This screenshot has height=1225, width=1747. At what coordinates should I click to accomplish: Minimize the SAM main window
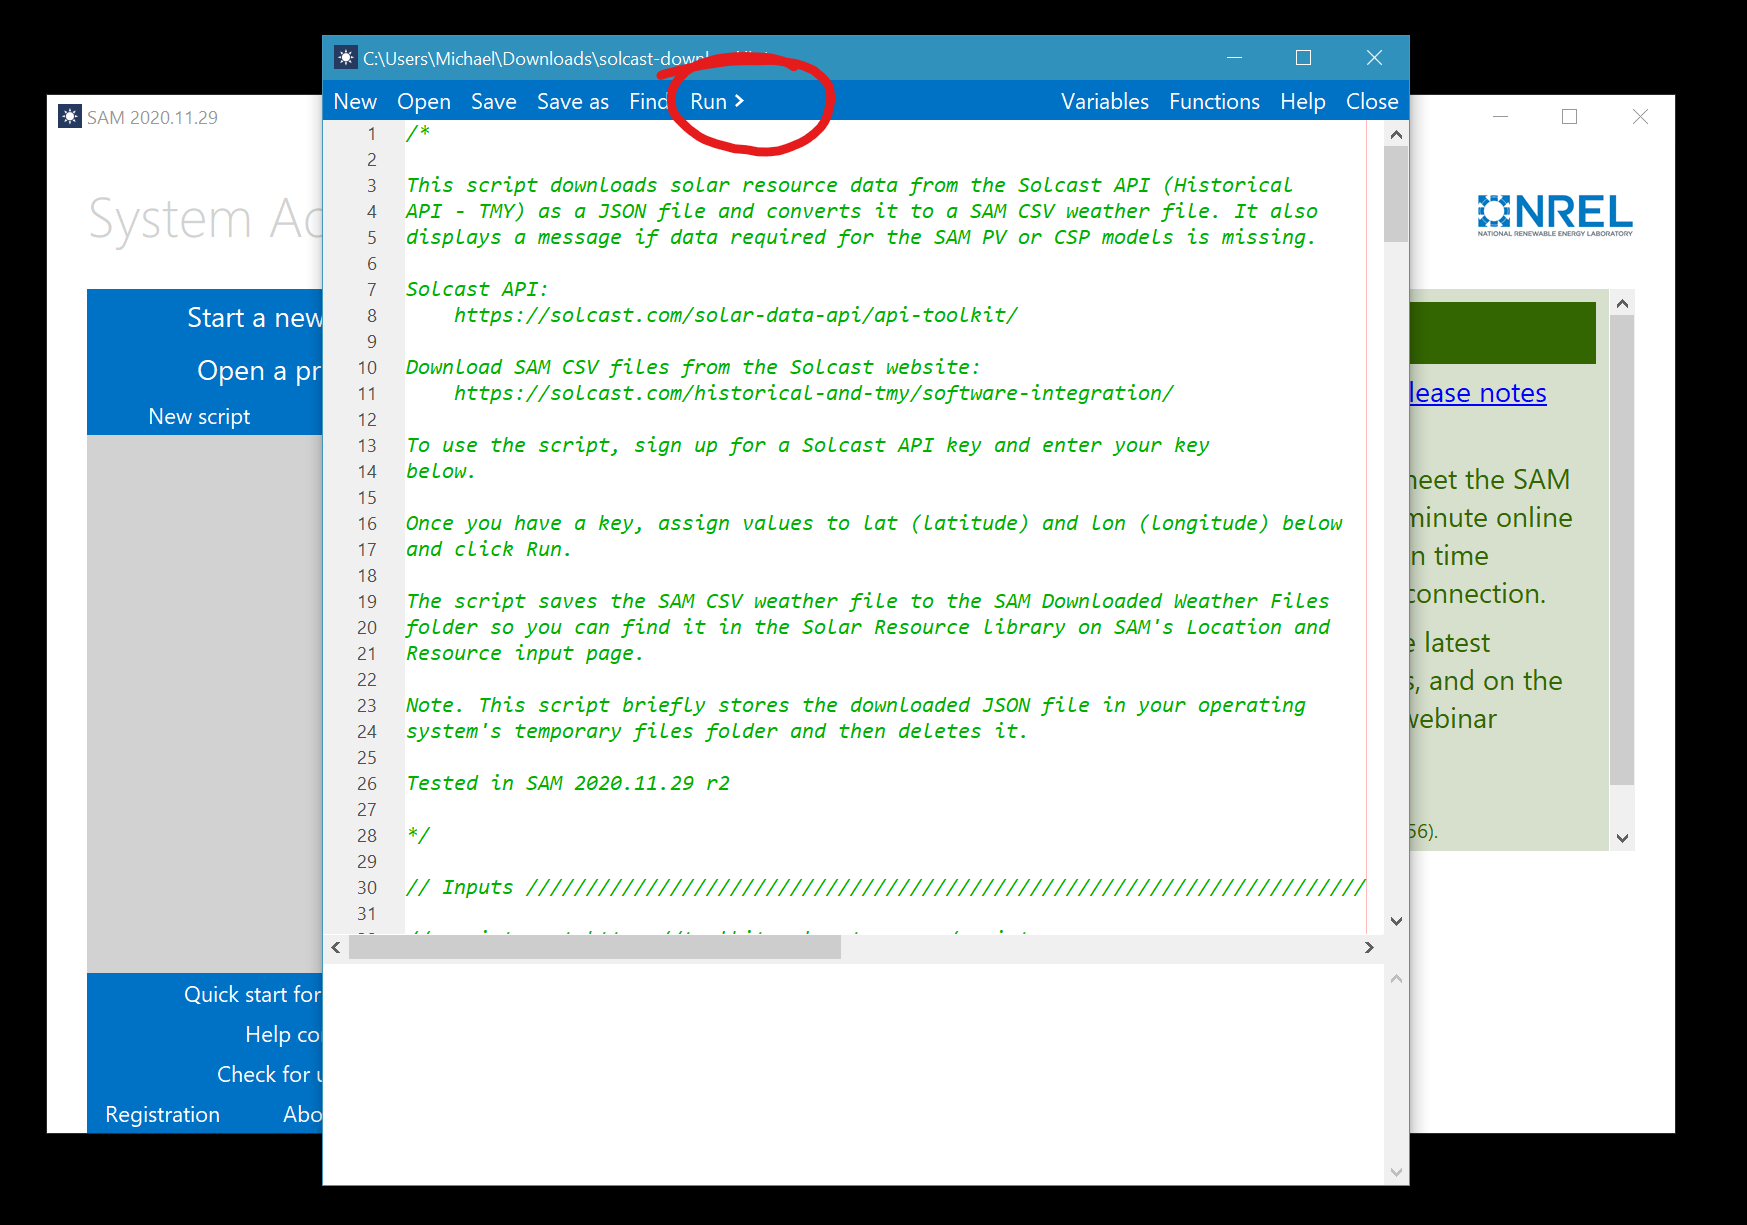coord(1500,117)
